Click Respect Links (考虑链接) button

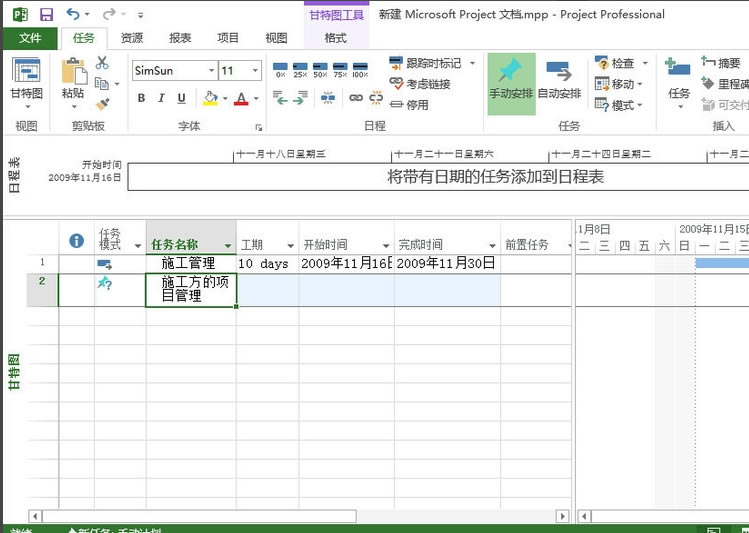(420, 84)
